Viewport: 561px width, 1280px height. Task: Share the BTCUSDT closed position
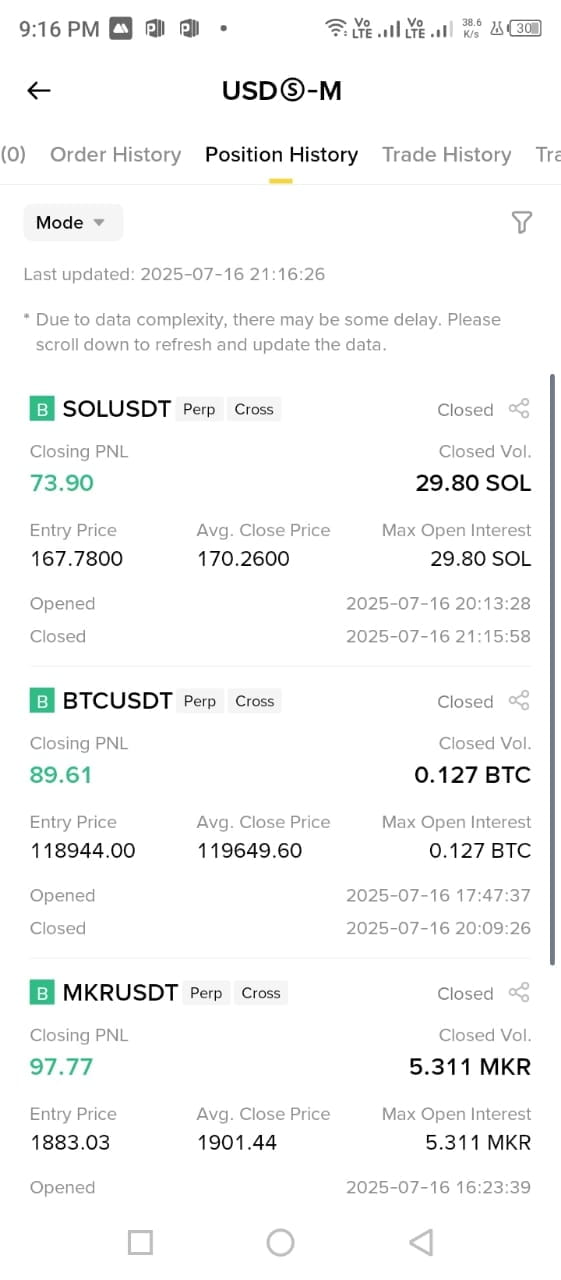point(519,700)
